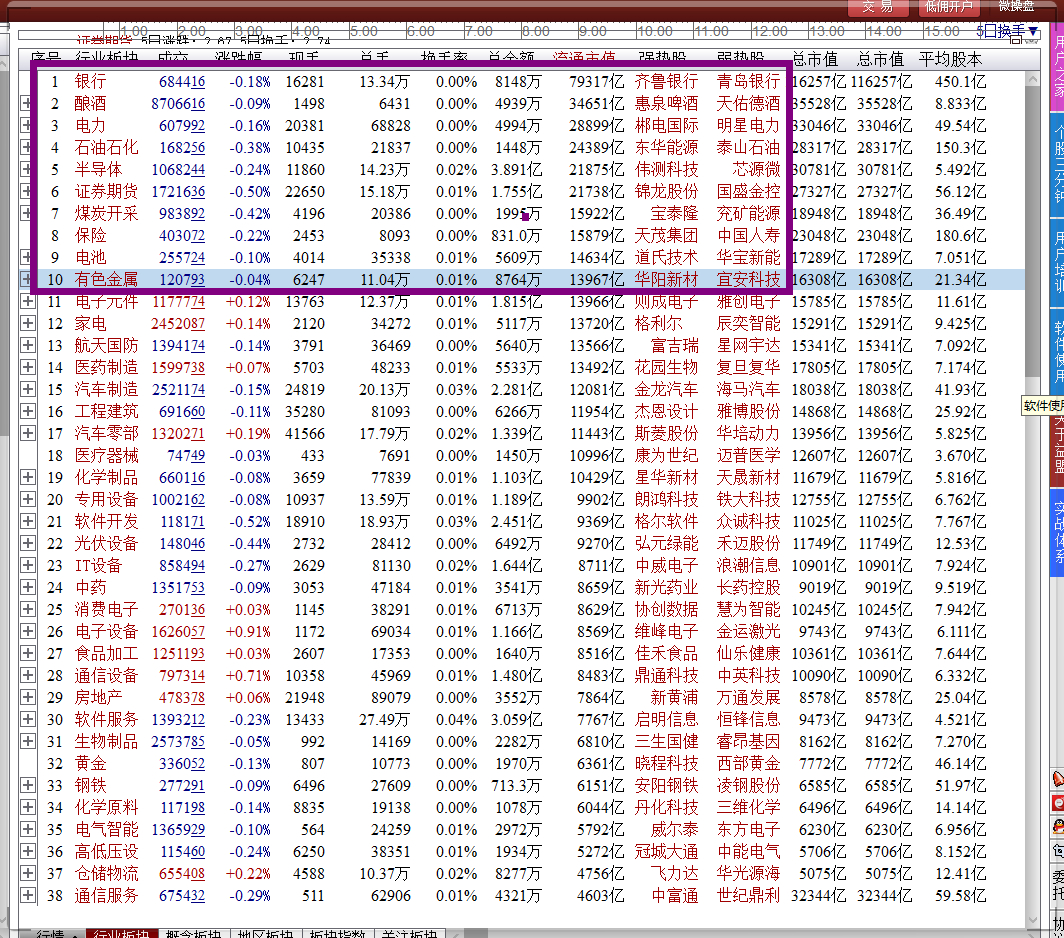Image resolution: width=1064 pixels, height=938 pixels.
Task: Open the 交易 trading button
Action: tap(877, 7)
